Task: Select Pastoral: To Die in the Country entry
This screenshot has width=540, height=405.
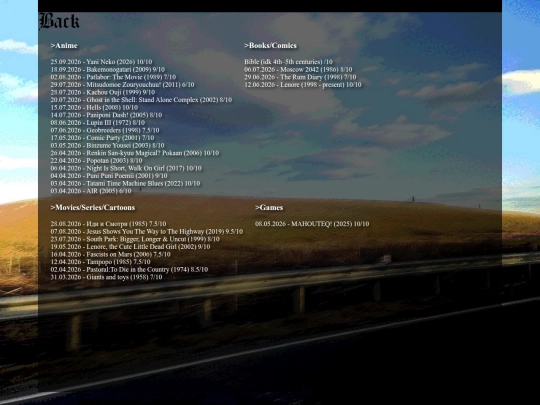Action: tap(129, 269)
